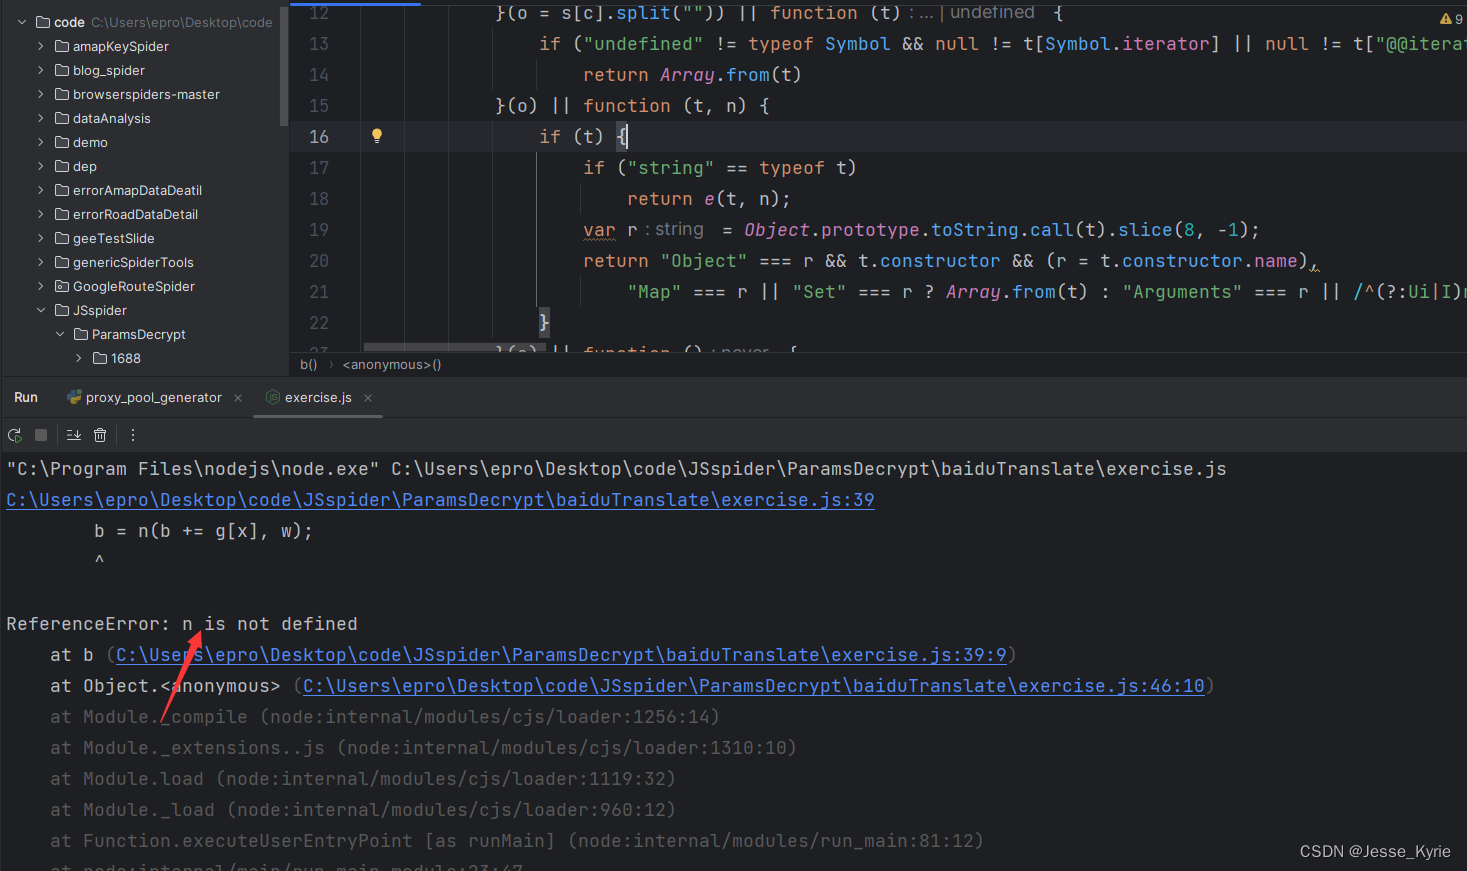1467x871 pixels.
Task: Close the proxy_pool_generator run tab
Action: (x=238, y=398)
